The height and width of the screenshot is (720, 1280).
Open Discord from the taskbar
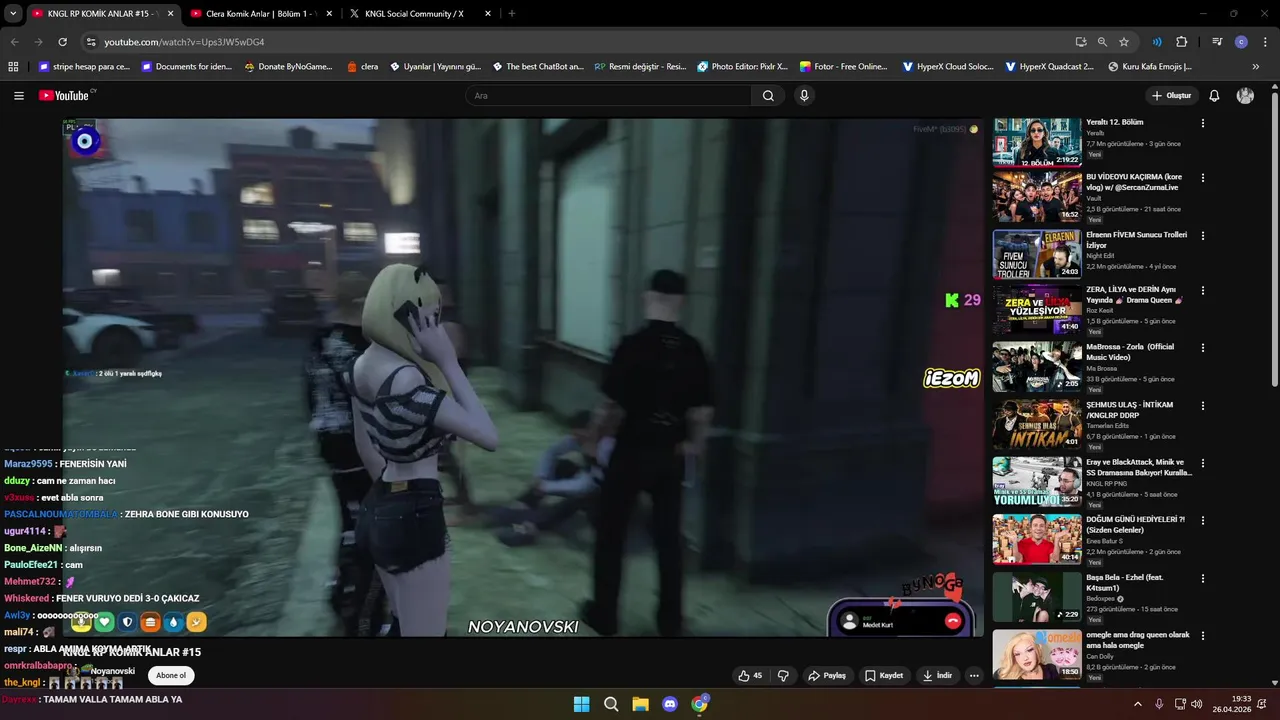tap(670, 704)
